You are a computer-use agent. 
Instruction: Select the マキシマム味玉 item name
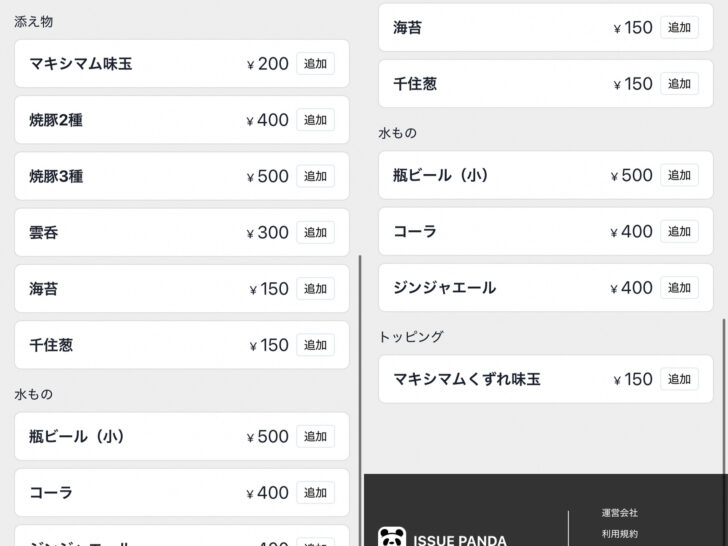point(81,64)
